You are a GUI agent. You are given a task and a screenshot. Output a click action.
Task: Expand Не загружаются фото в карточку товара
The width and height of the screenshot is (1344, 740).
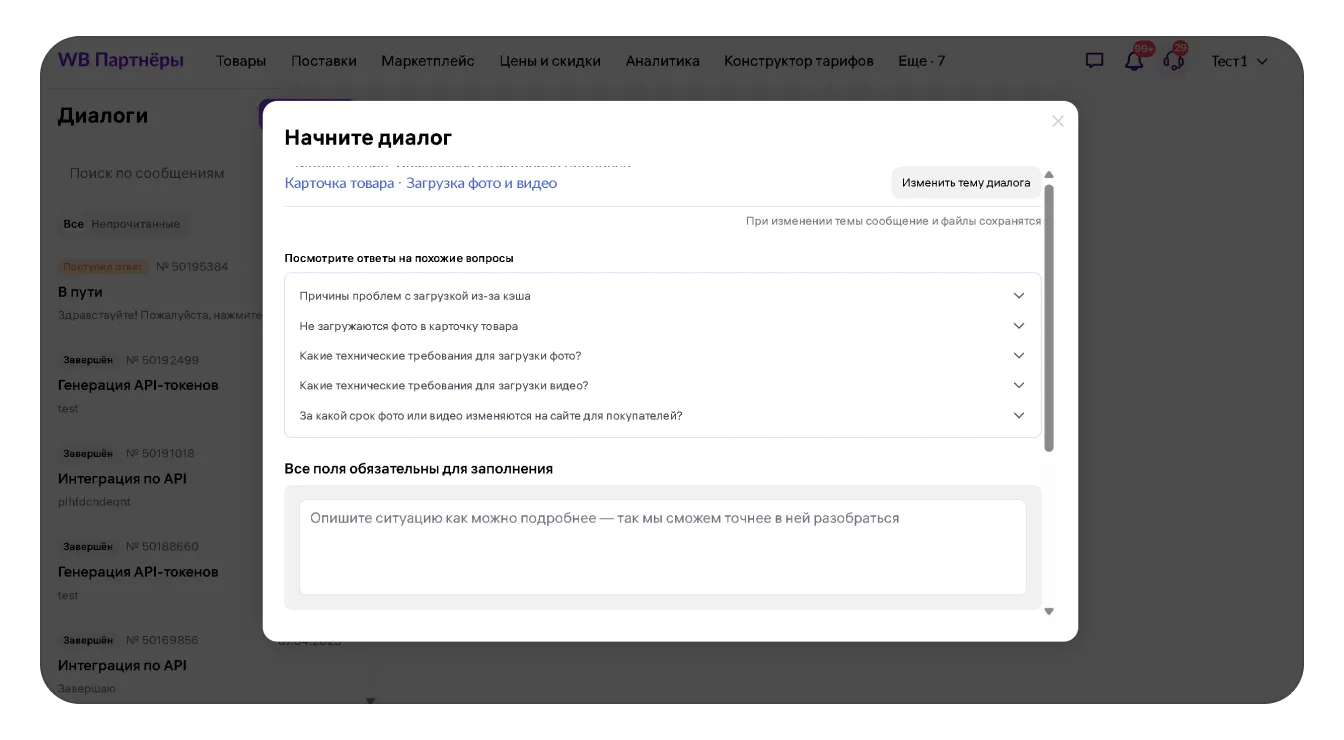point(662,326)
